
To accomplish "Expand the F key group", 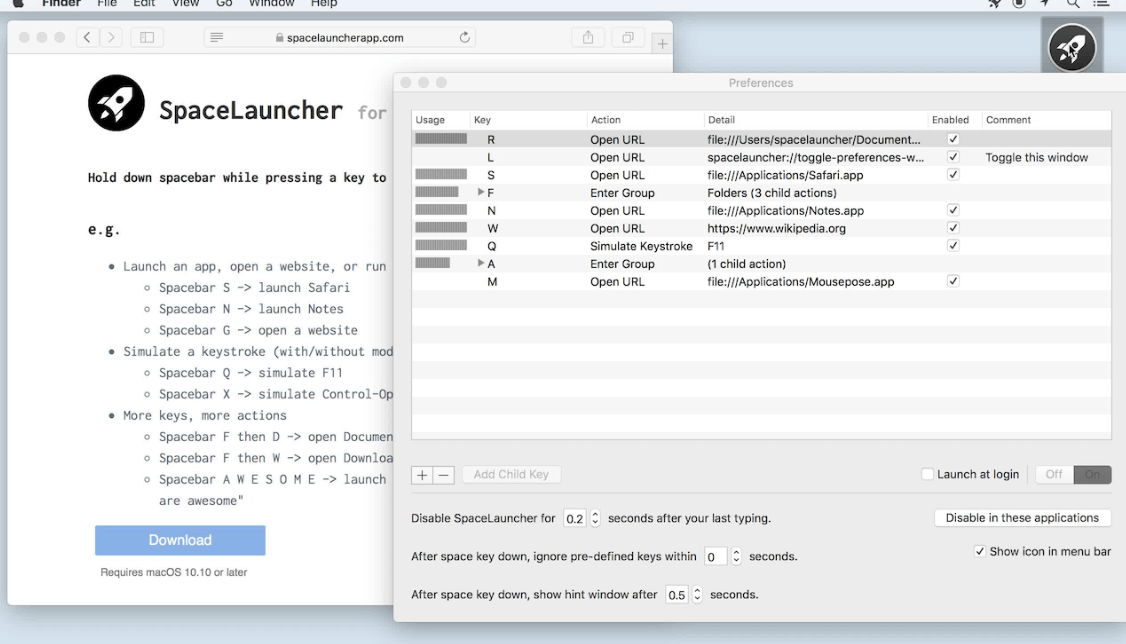I will [480, 192].
